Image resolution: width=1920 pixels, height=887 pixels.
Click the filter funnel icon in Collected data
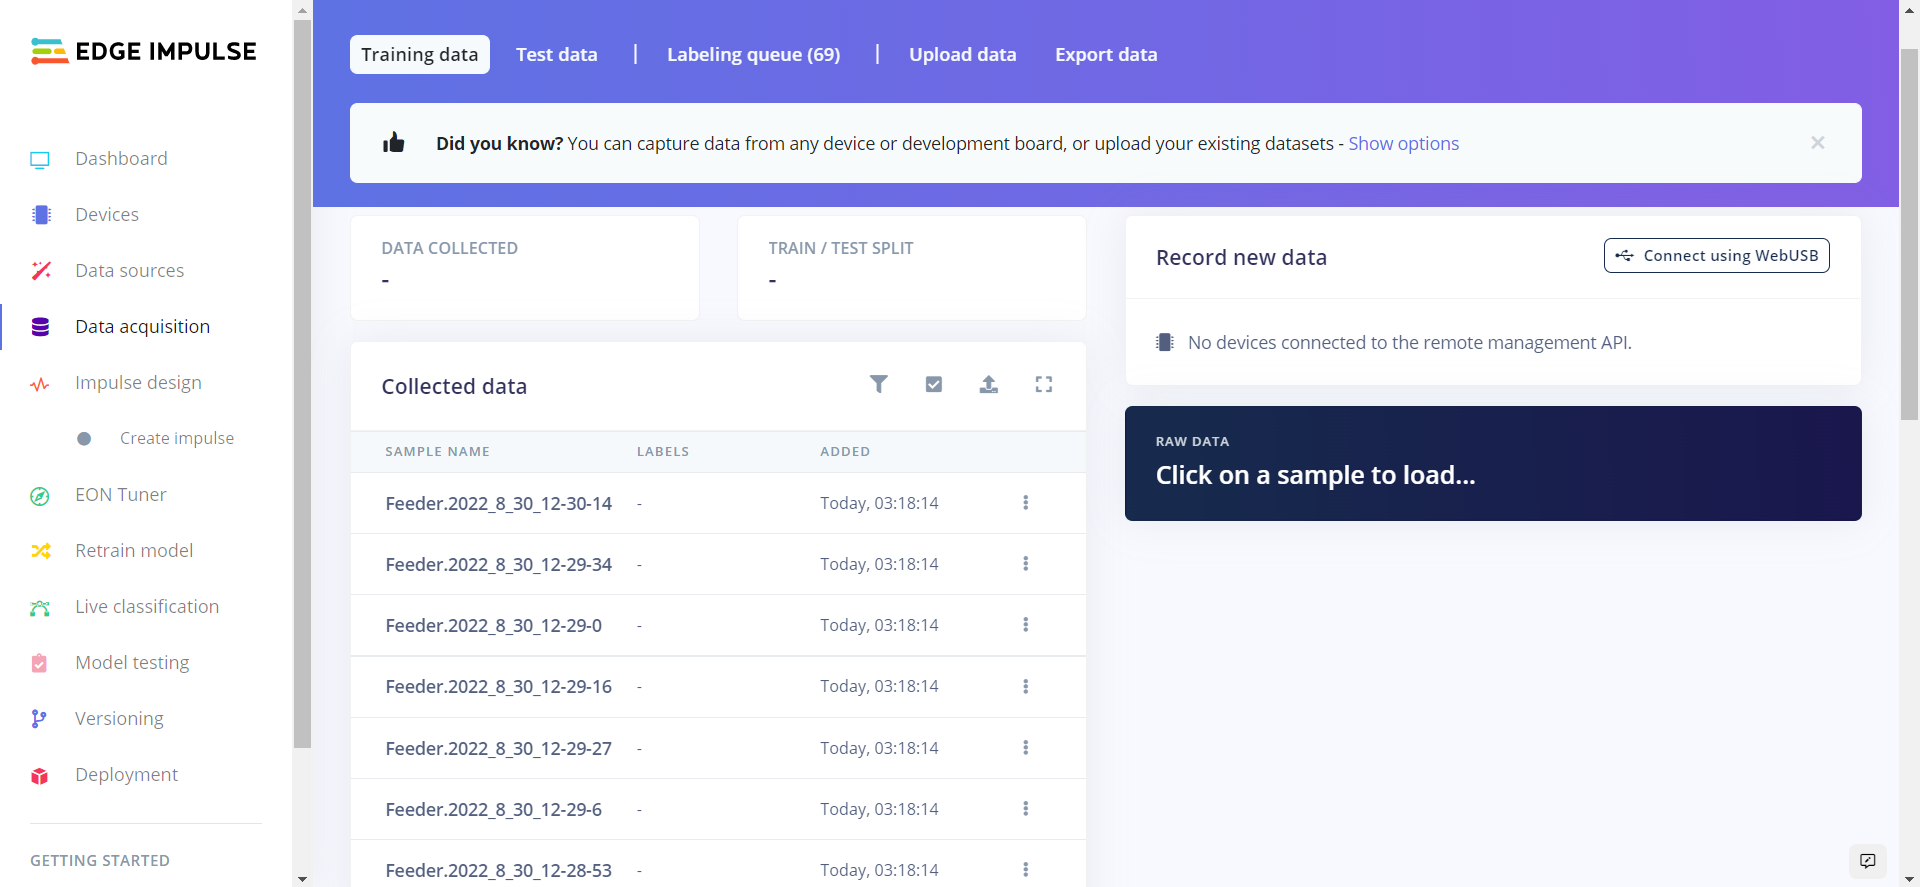point(878,384)
